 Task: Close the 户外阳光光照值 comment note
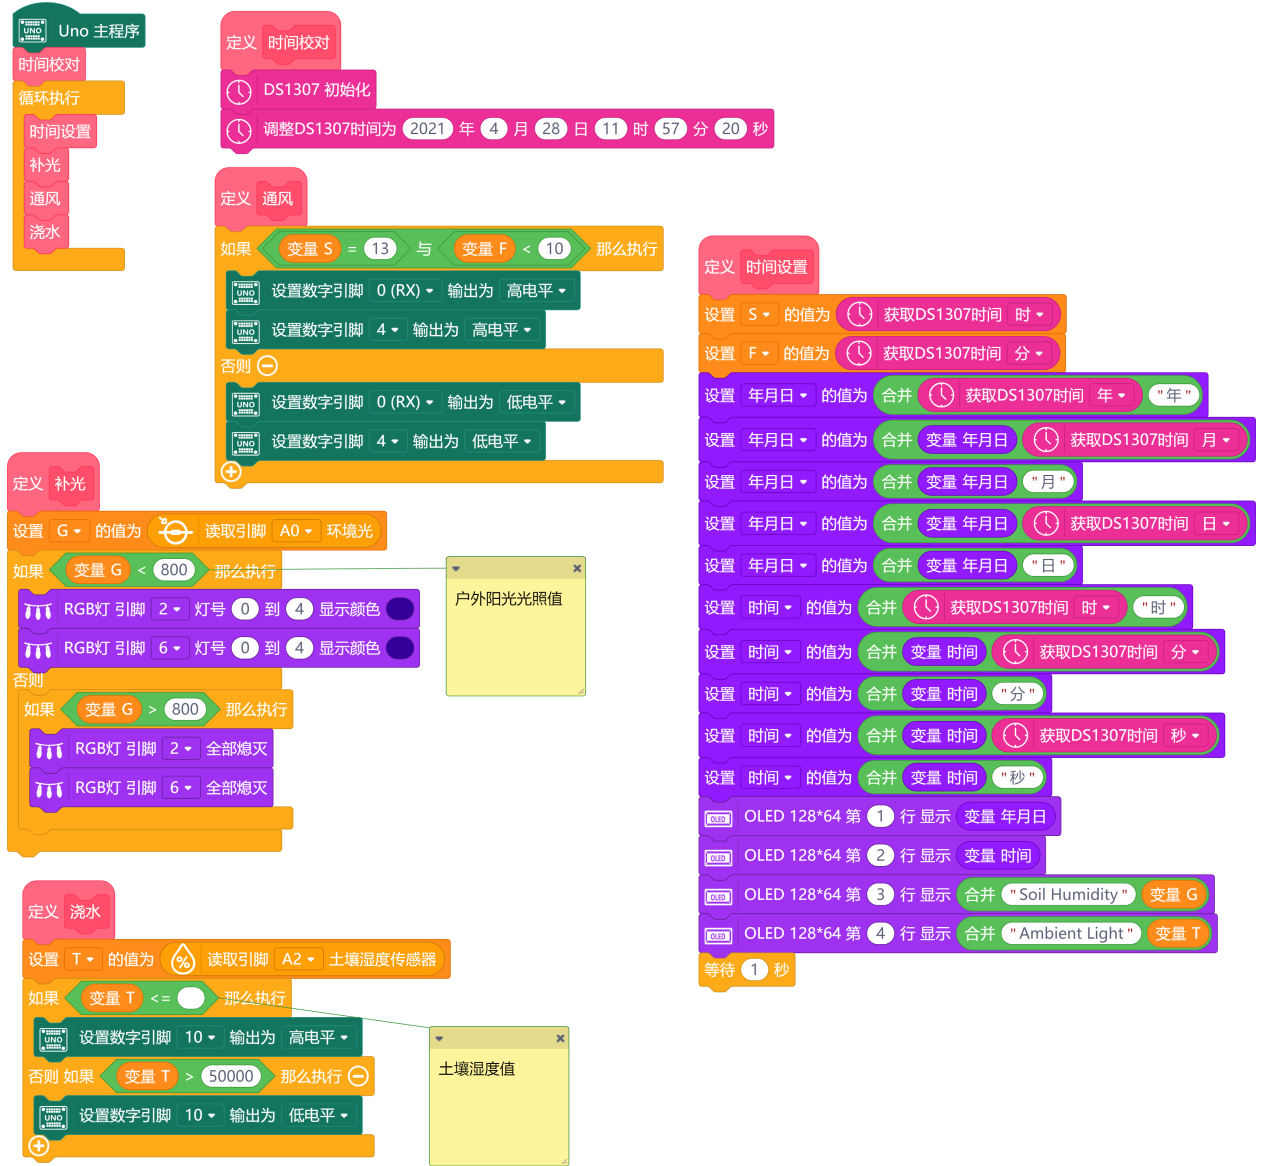(x=576, y=568)
